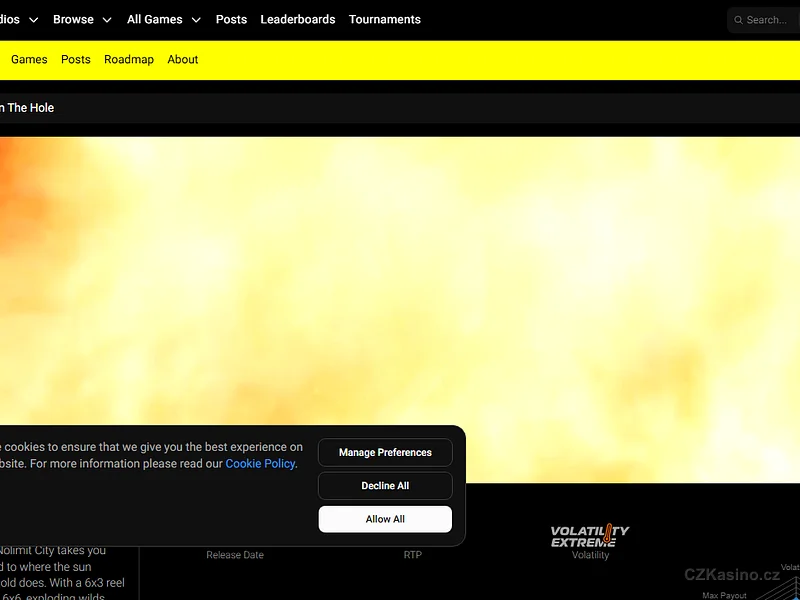Open the Tournaments page
This screenshot has width=800, height=600.
pos(385,19)
